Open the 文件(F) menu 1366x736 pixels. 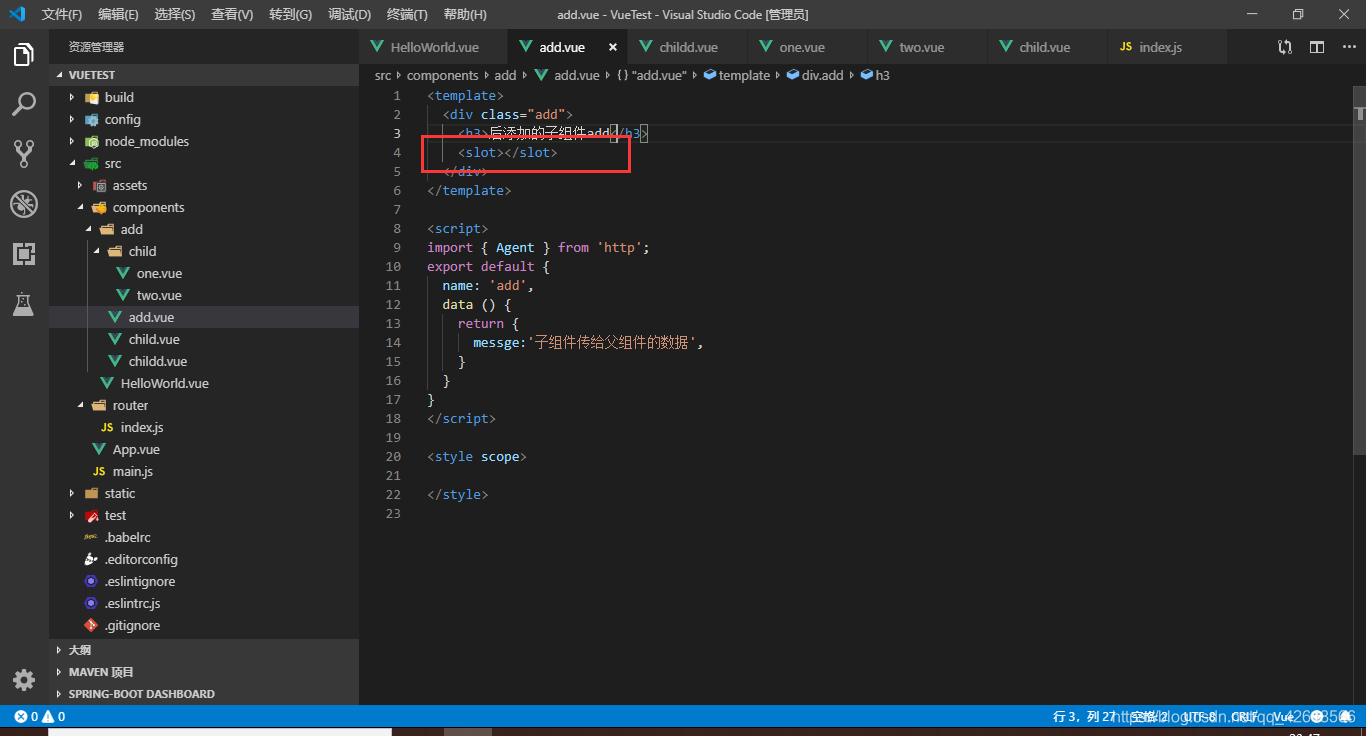pyautogui.click(x=62, y=14)
